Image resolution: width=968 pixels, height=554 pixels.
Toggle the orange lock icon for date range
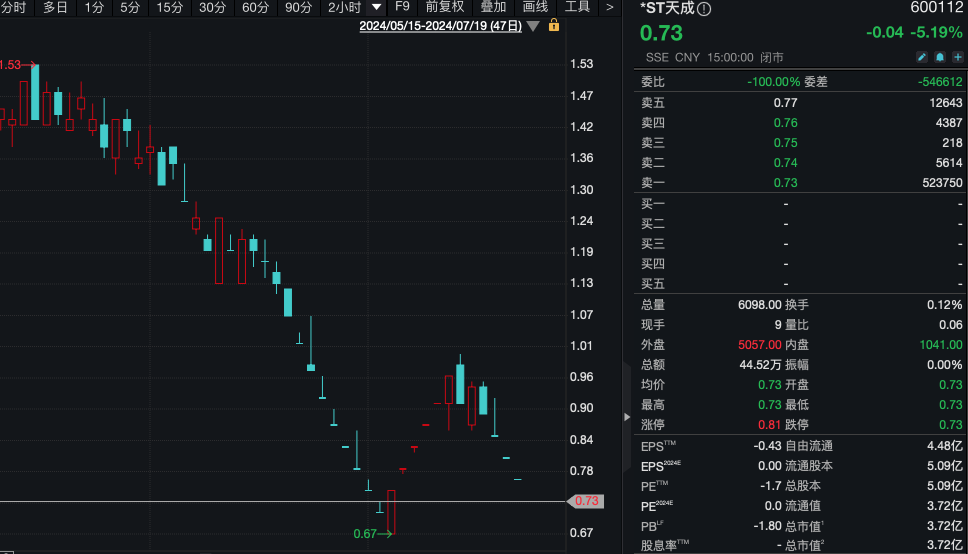point(554,25)
